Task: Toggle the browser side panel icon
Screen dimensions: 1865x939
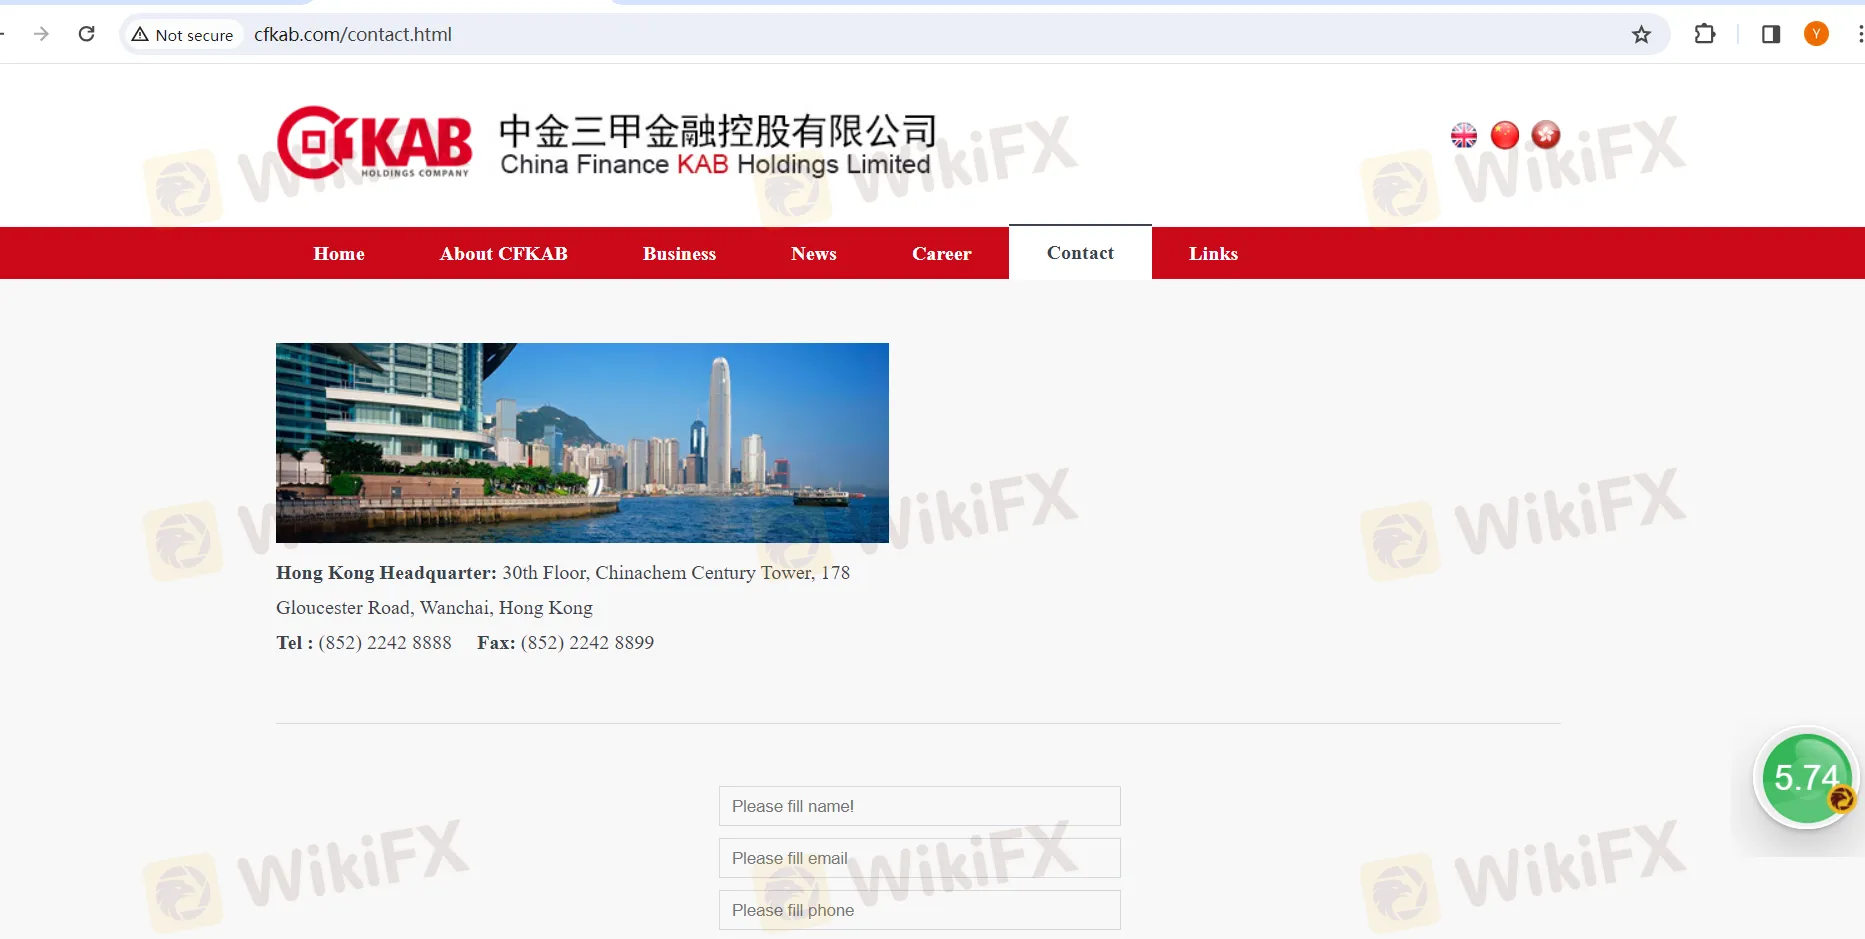Action: [1771, 34]
